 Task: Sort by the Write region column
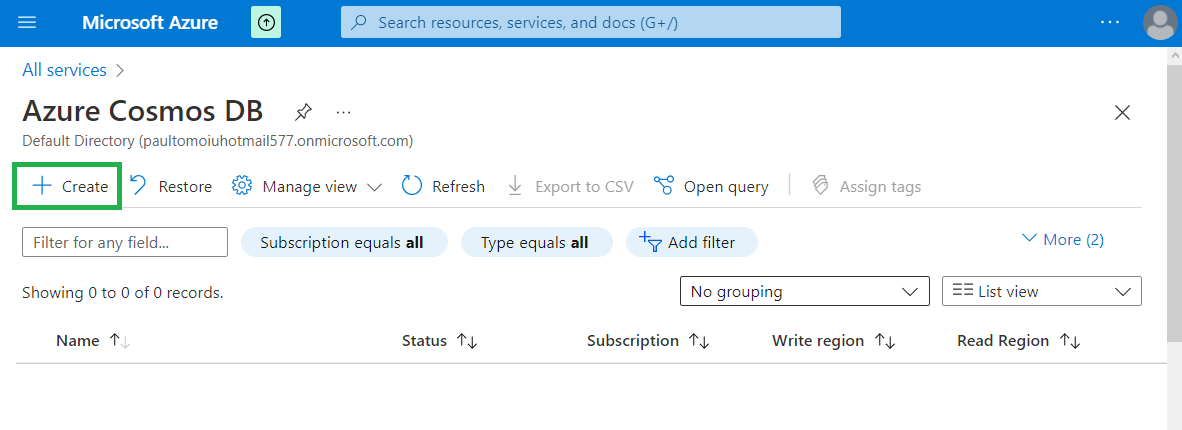[834, 341]
